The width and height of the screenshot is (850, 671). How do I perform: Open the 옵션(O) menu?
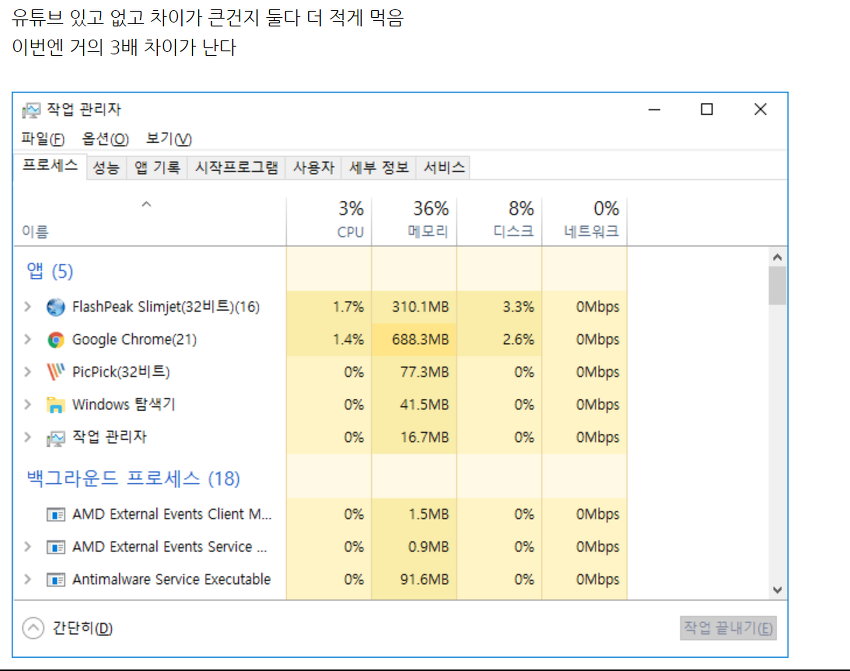click(x=105, y=139)
